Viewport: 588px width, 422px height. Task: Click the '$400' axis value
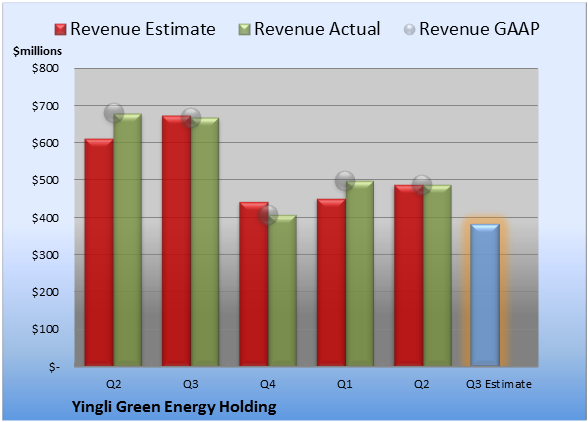point(45,218)
